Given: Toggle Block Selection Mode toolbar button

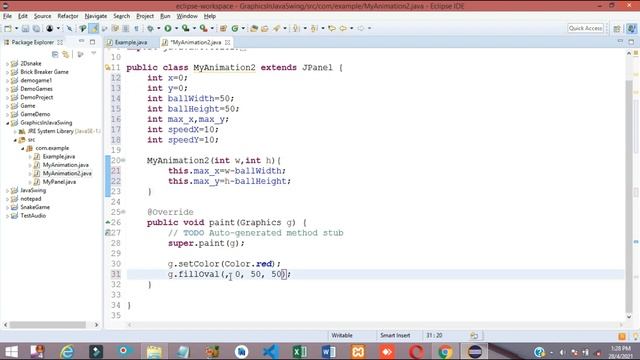Looking at the screenshot, I should (126, 28).
